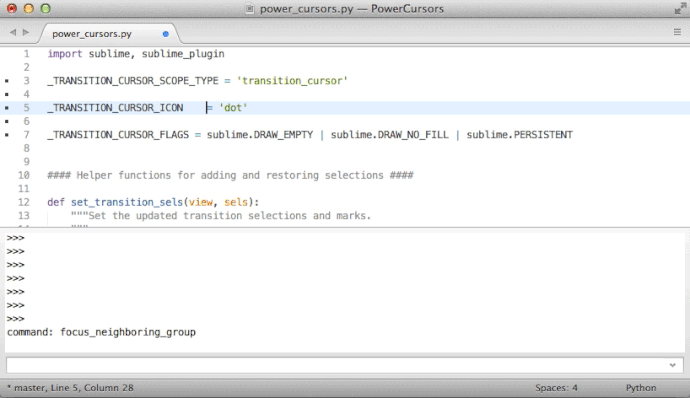Click the back tab navigation arrow
The image size is (690, 398).
coord(13,32)
